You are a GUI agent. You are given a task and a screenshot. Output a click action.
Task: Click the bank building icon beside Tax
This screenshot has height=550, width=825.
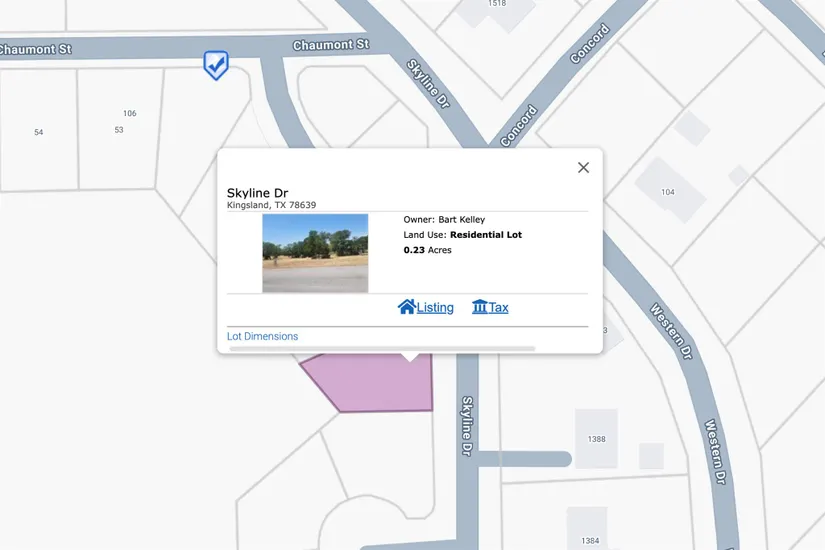[479, 307]
